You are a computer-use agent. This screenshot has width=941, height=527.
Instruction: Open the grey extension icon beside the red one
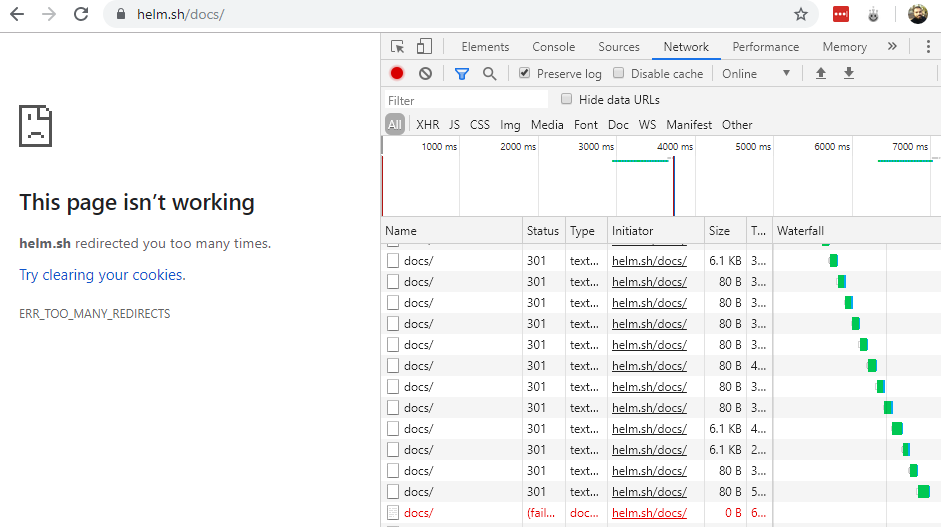873,14
